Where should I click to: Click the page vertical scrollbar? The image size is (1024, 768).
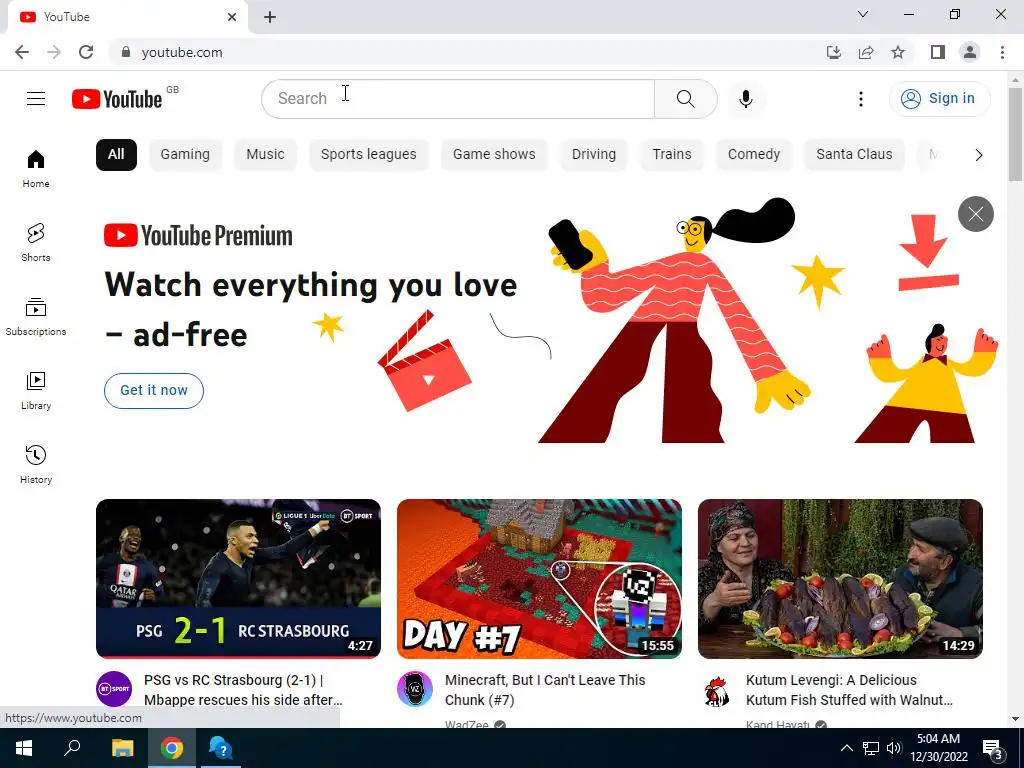[1015, 134]
